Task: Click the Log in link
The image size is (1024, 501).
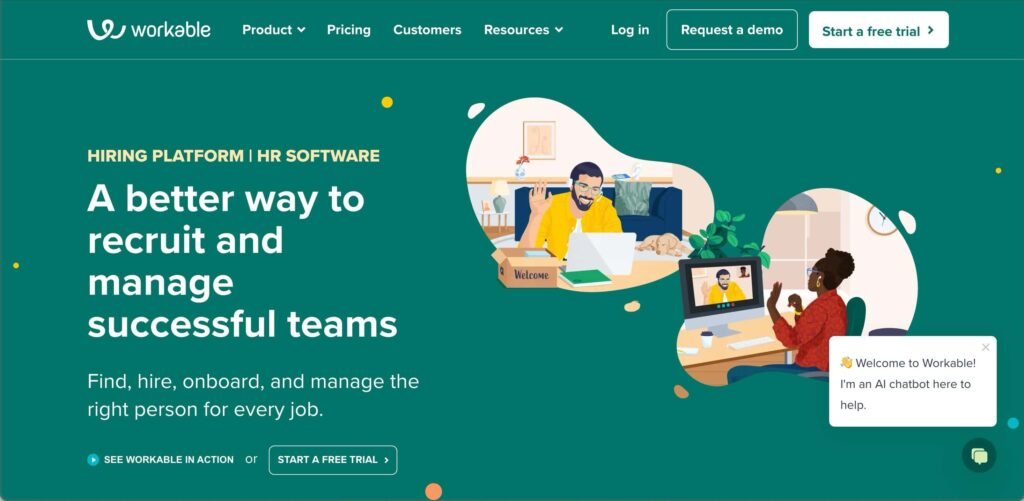Action: tap(630, 30)
